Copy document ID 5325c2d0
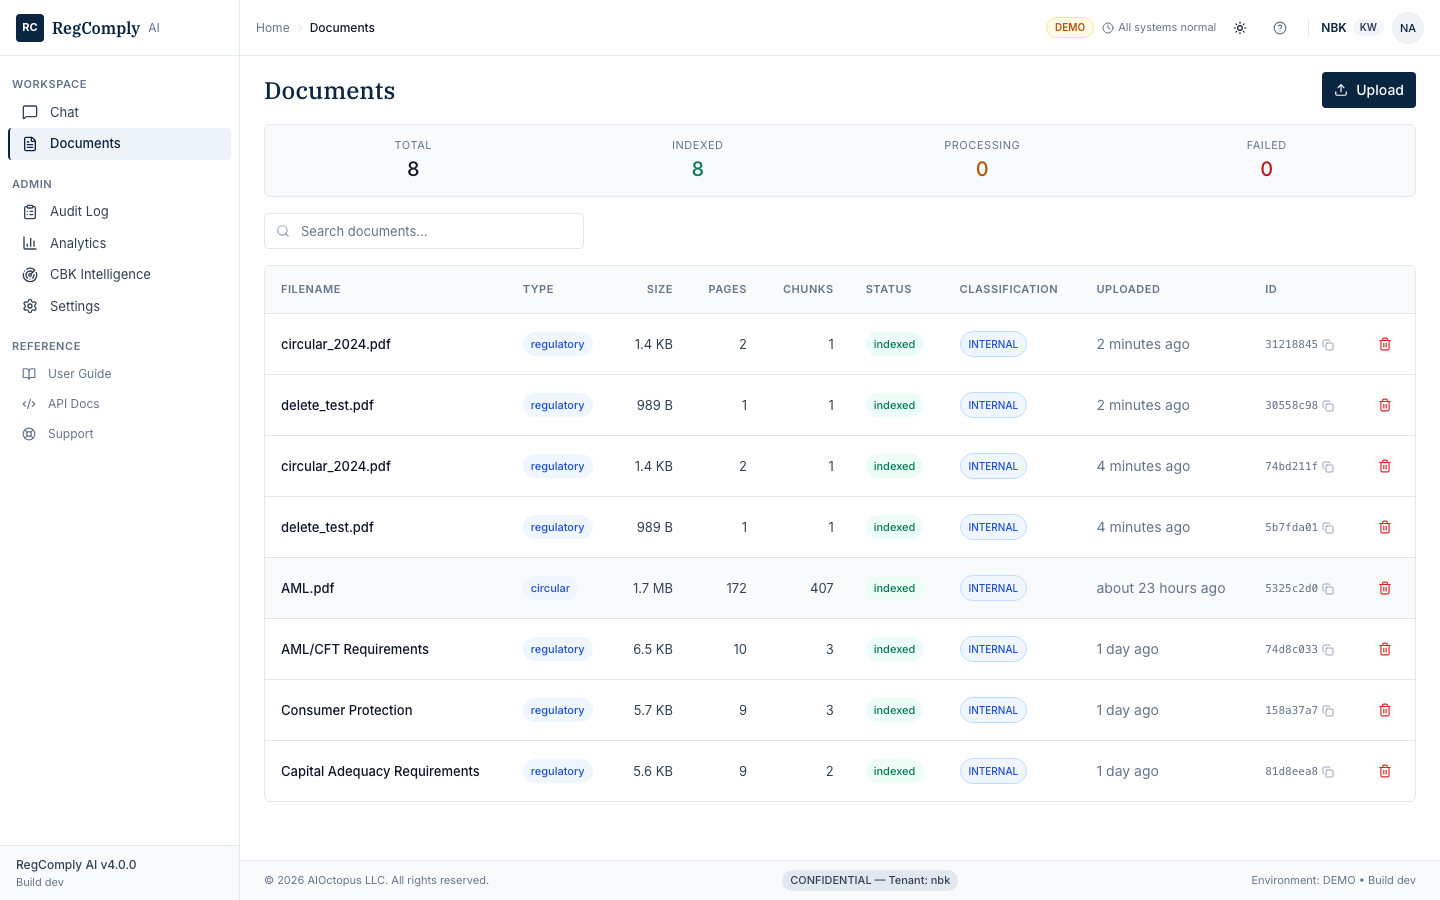This screenshot has width=1440, height=900. tap(1328, 589)
